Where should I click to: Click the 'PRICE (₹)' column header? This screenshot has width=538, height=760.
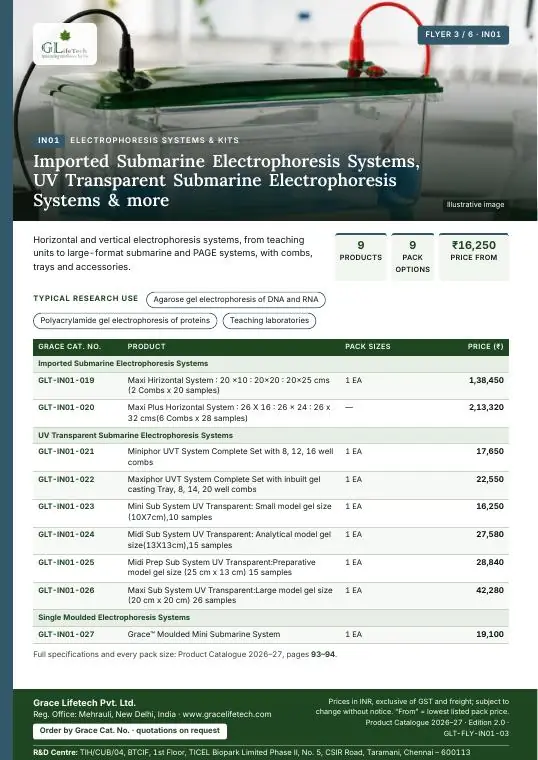485,347
